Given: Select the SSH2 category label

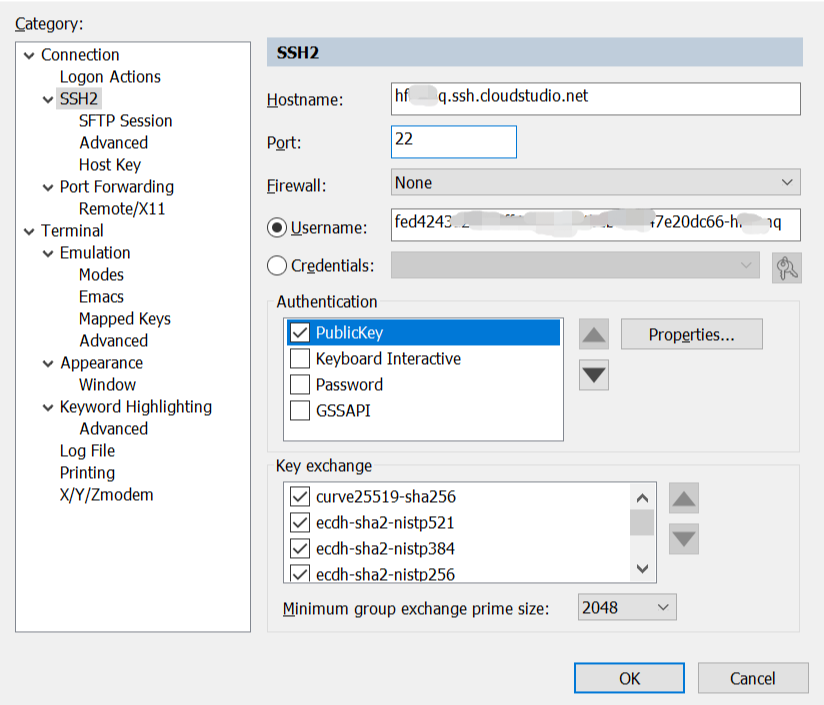Looking at the screenshot, I should [x=79, y=99].
